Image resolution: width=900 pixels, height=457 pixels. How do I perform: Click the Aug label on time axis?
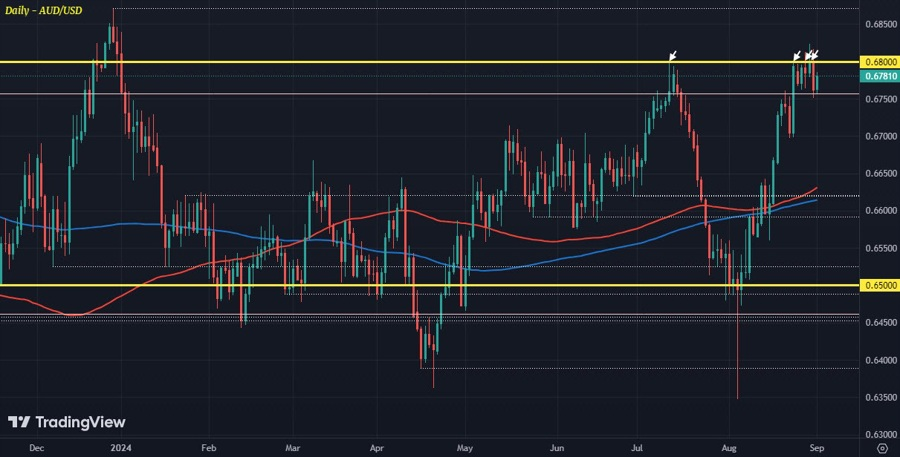click(x=729, y=447)
